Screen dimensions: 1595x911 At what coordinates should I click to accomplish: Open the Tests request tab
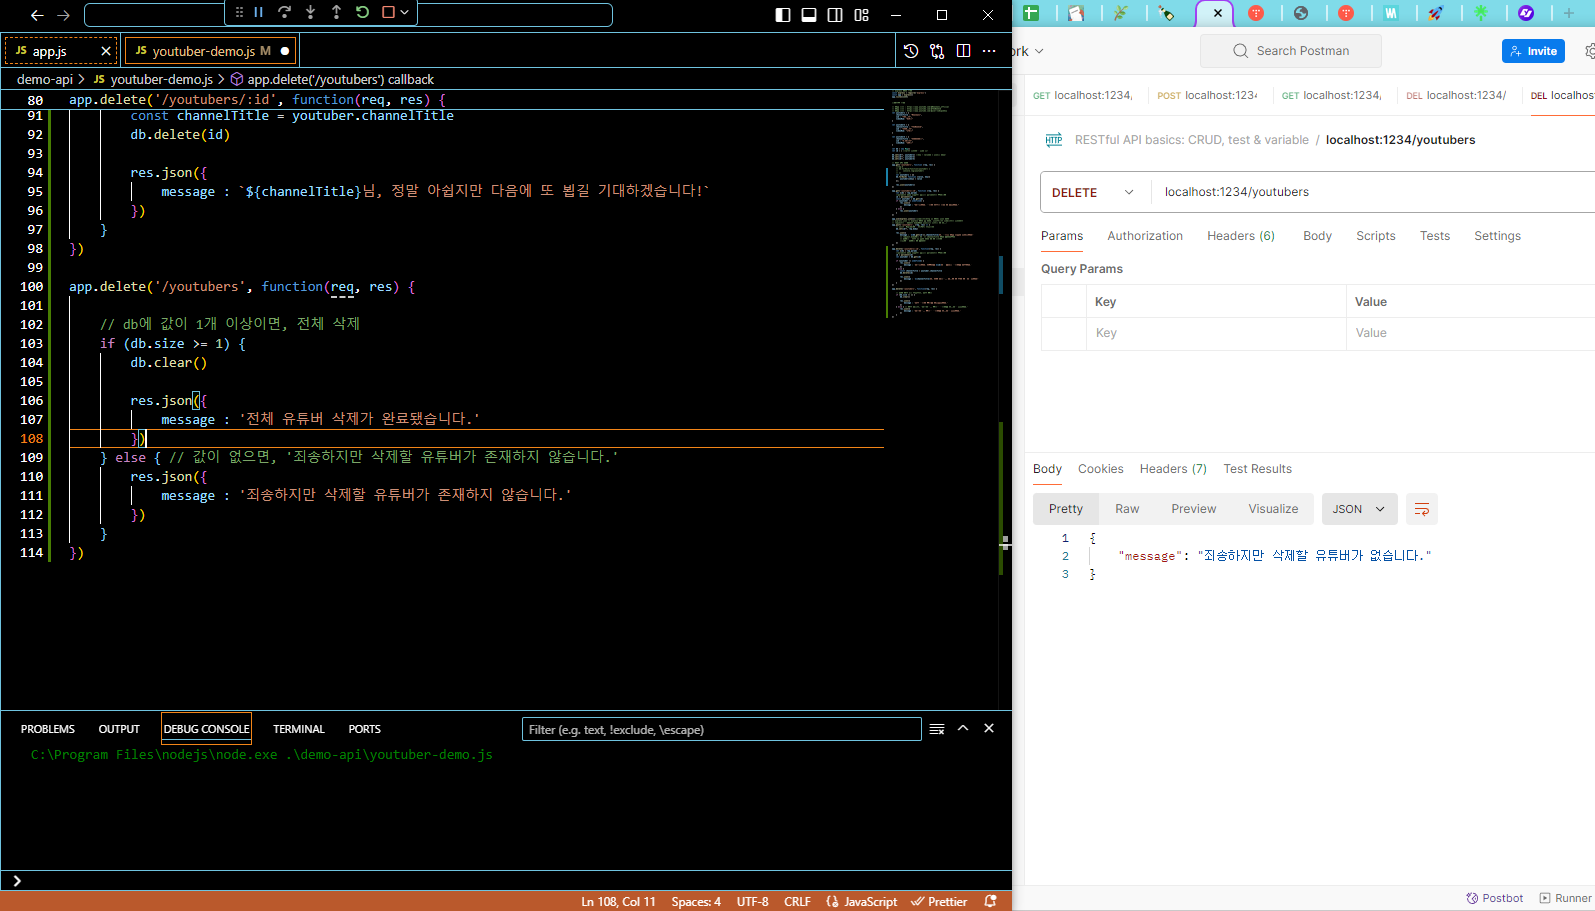coord(1435,236)
